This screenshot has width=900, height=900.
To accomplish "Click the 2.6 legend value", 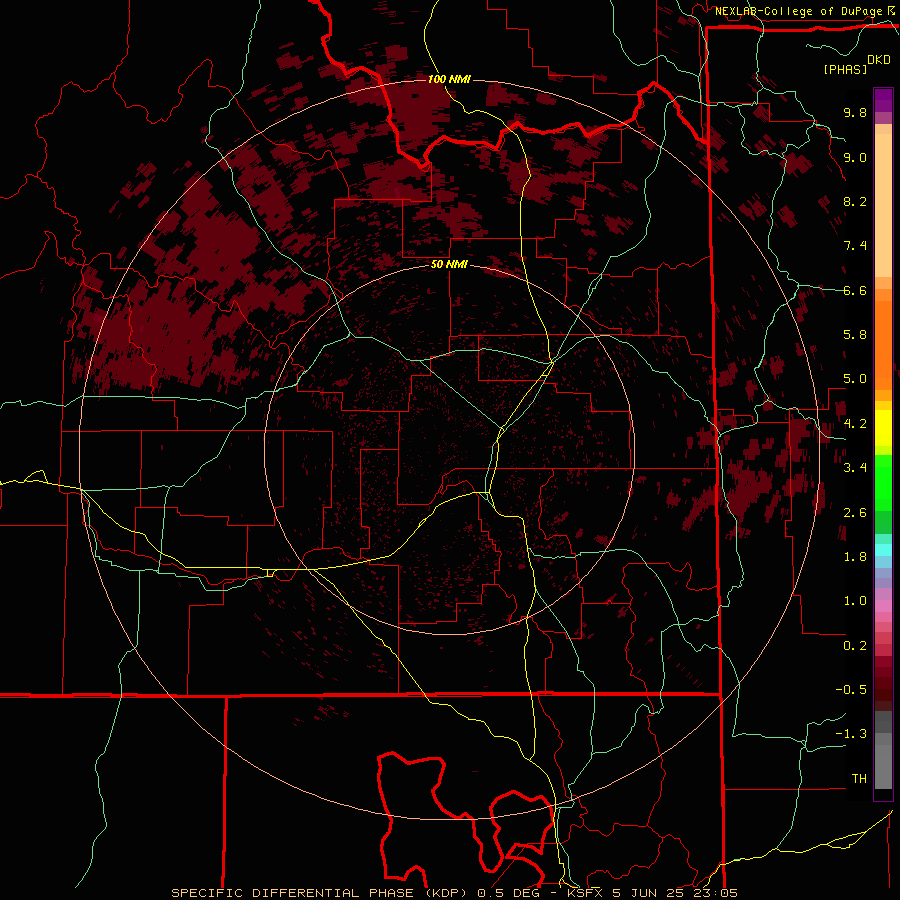I will [x=855, y=512].
